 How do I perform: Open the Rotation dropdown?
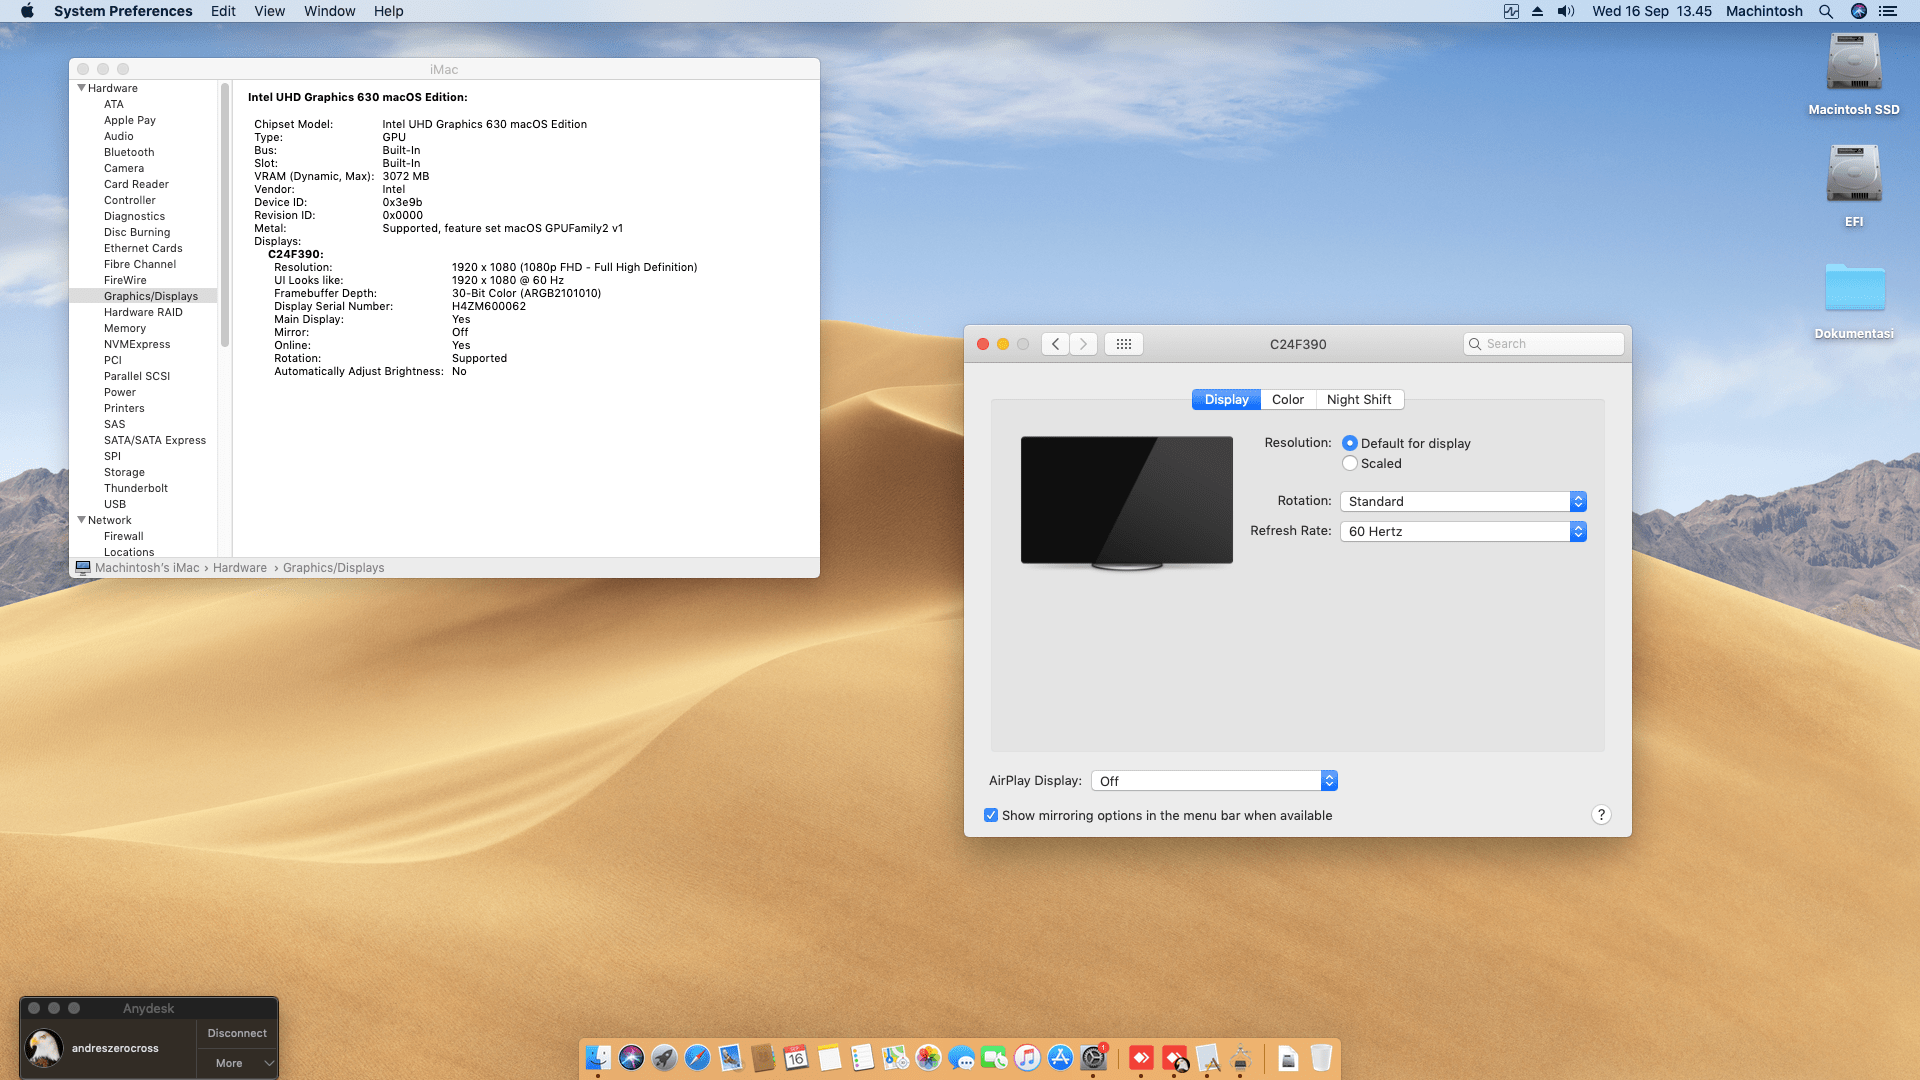click(1462, 502)
